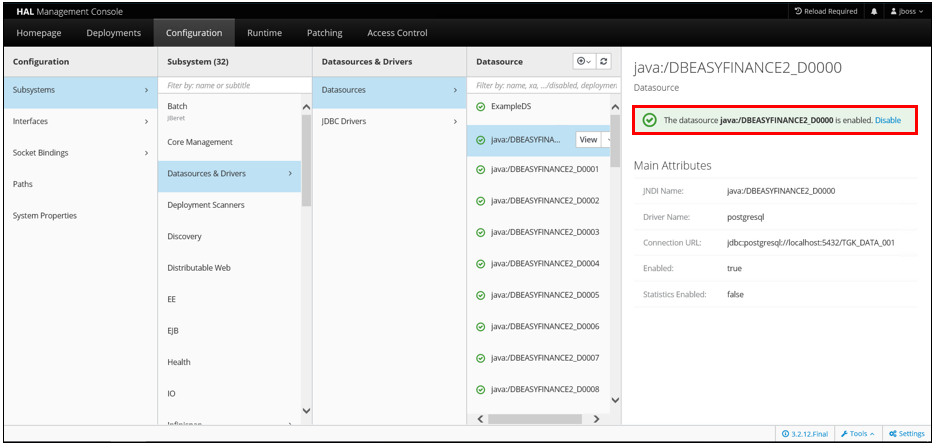Click the status icon of DBEASYFINANCE2_D0006
Screen dimensions: 933x445
point(481,327)
